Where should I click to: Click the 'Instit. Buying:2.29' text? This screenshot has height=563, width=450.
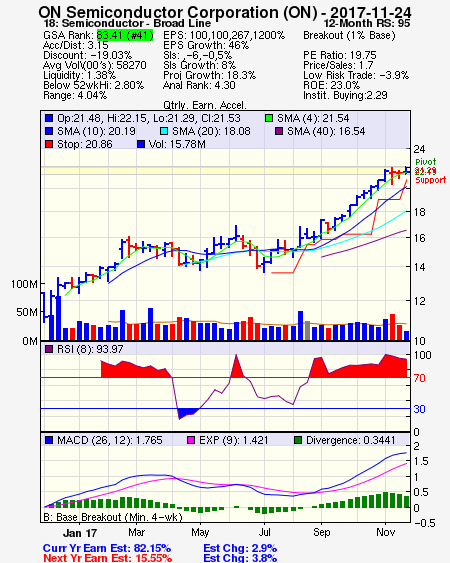[x=345, y=96]
